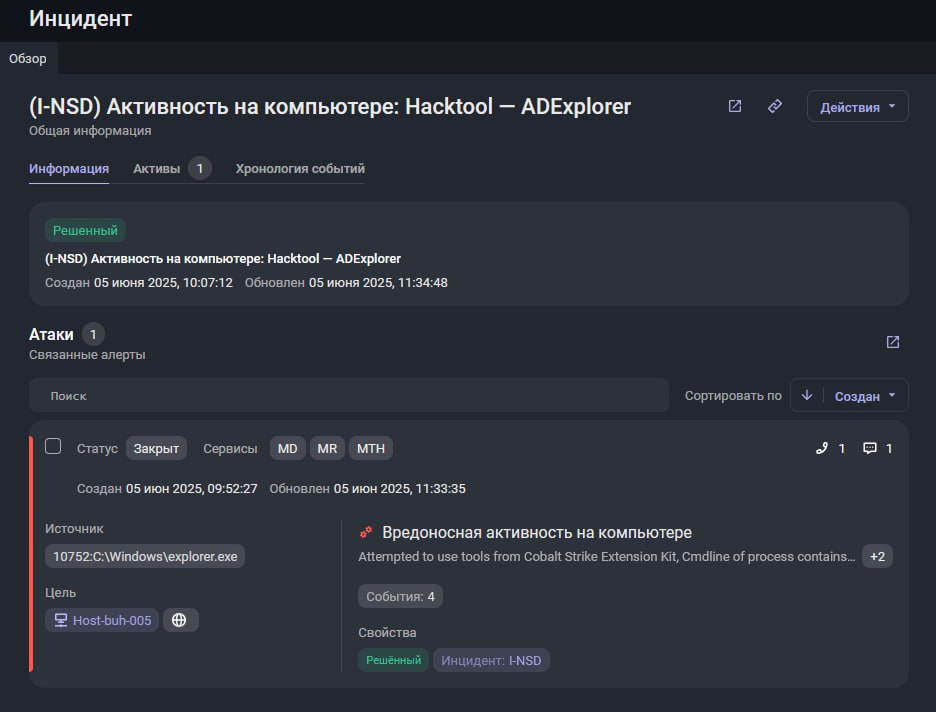Screen dimensions: 936x712
Task: Open the Хронология событий tab
Action: (x=300, y=168)
